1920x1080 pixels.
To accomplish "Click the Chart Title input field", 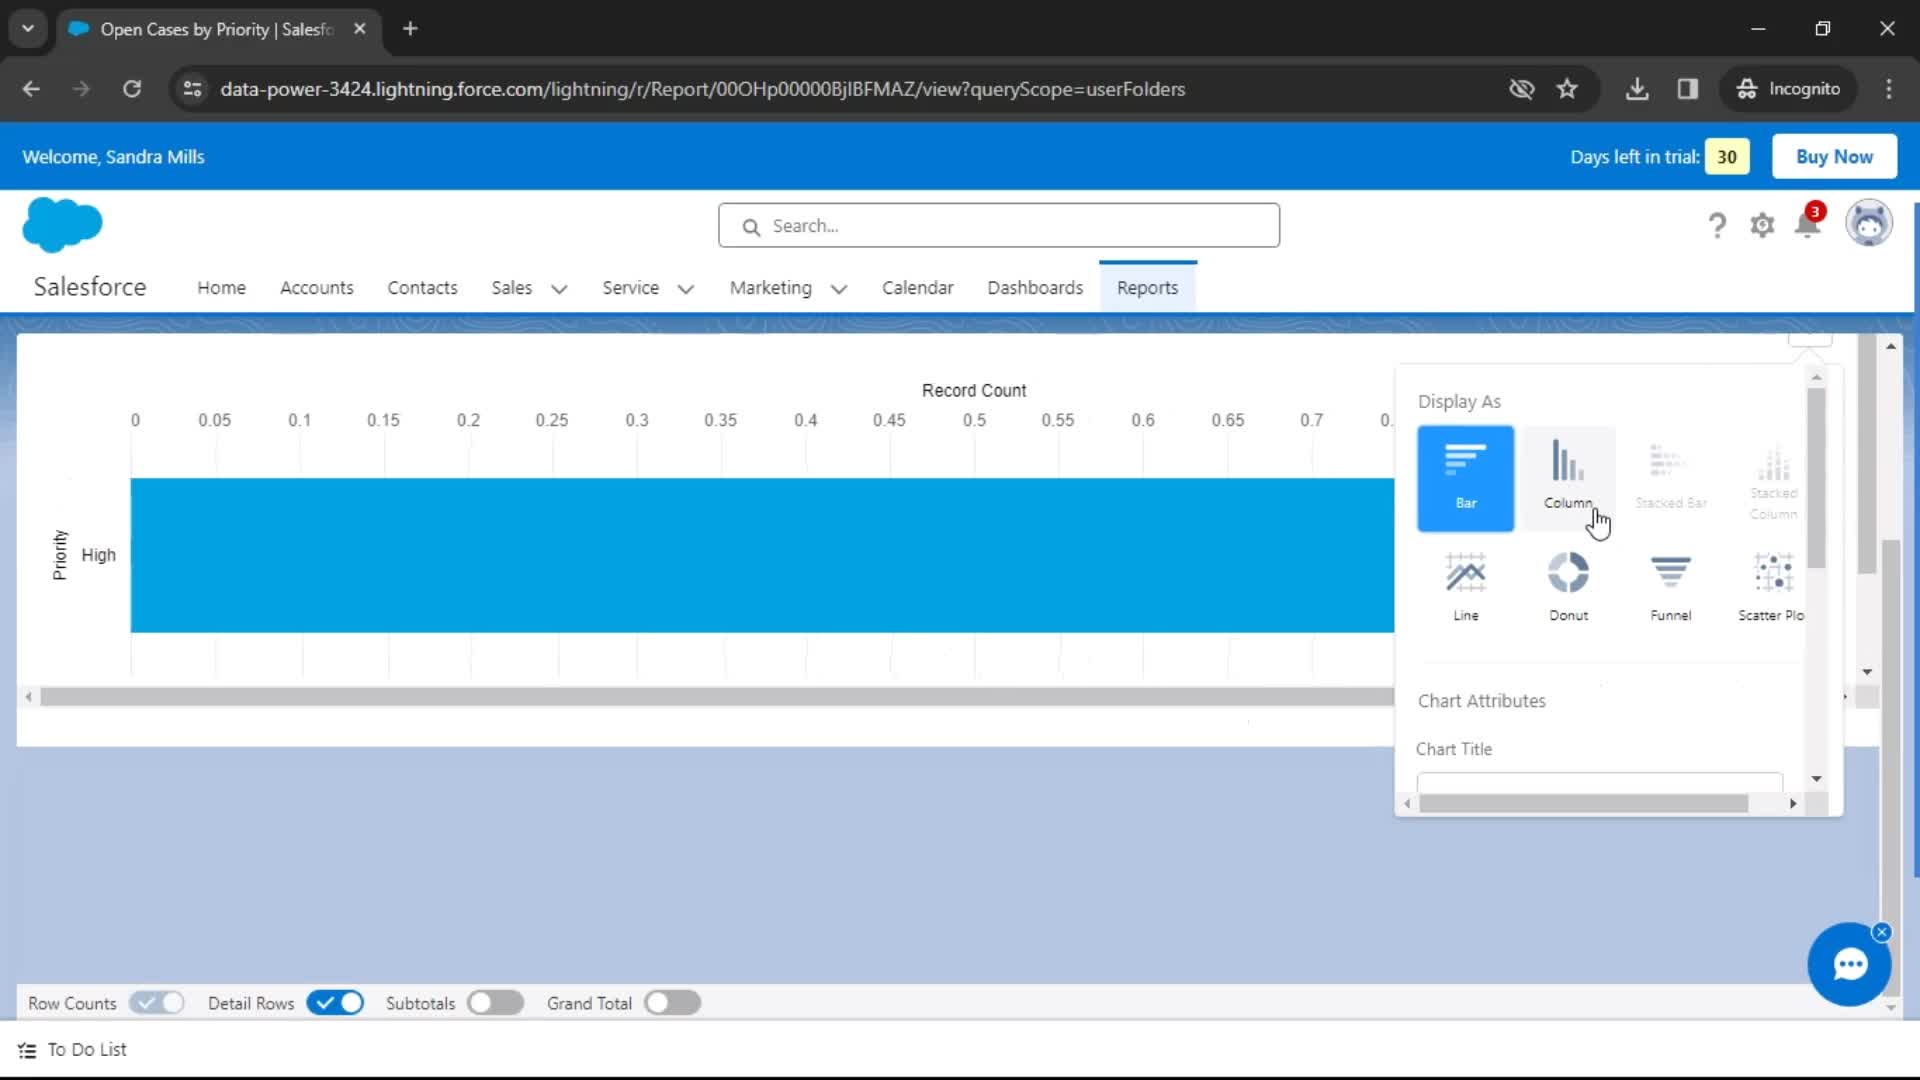I will 1599,782.
